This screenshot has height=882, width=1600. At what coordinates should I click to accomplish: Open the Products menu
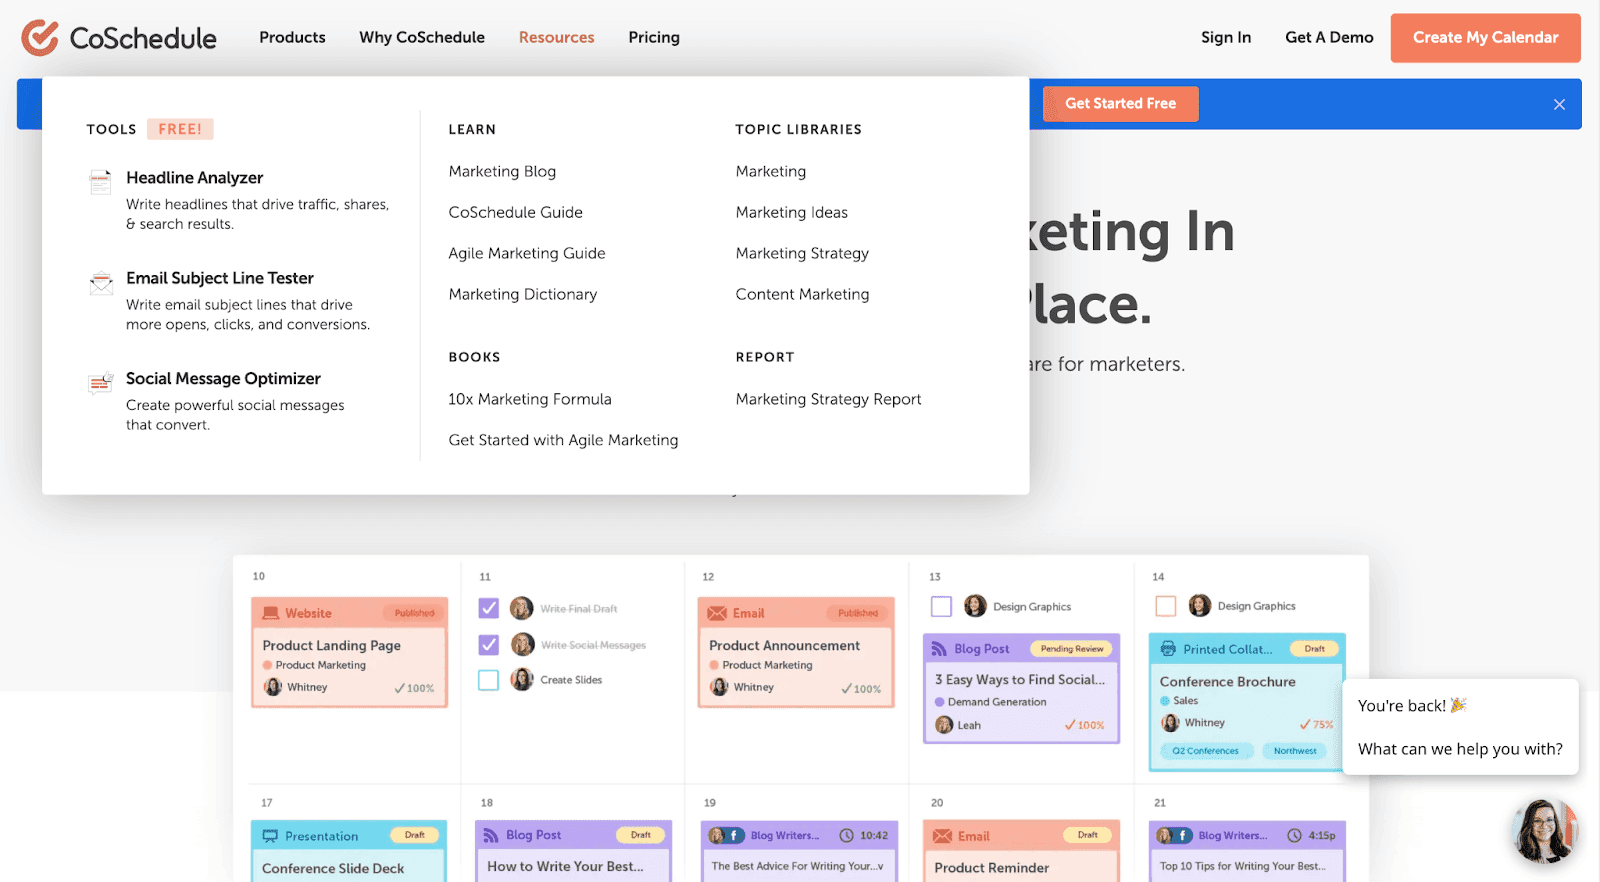tap(292, 37)
